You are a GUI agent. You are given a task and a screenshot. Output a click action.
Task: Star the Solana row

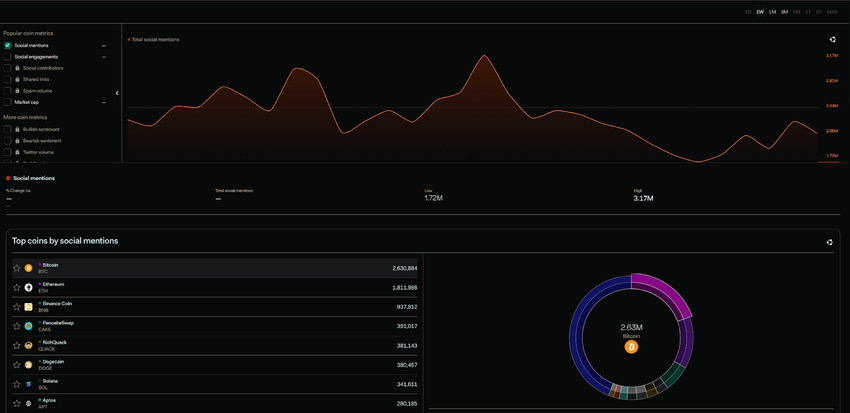[x=16, y=384]
